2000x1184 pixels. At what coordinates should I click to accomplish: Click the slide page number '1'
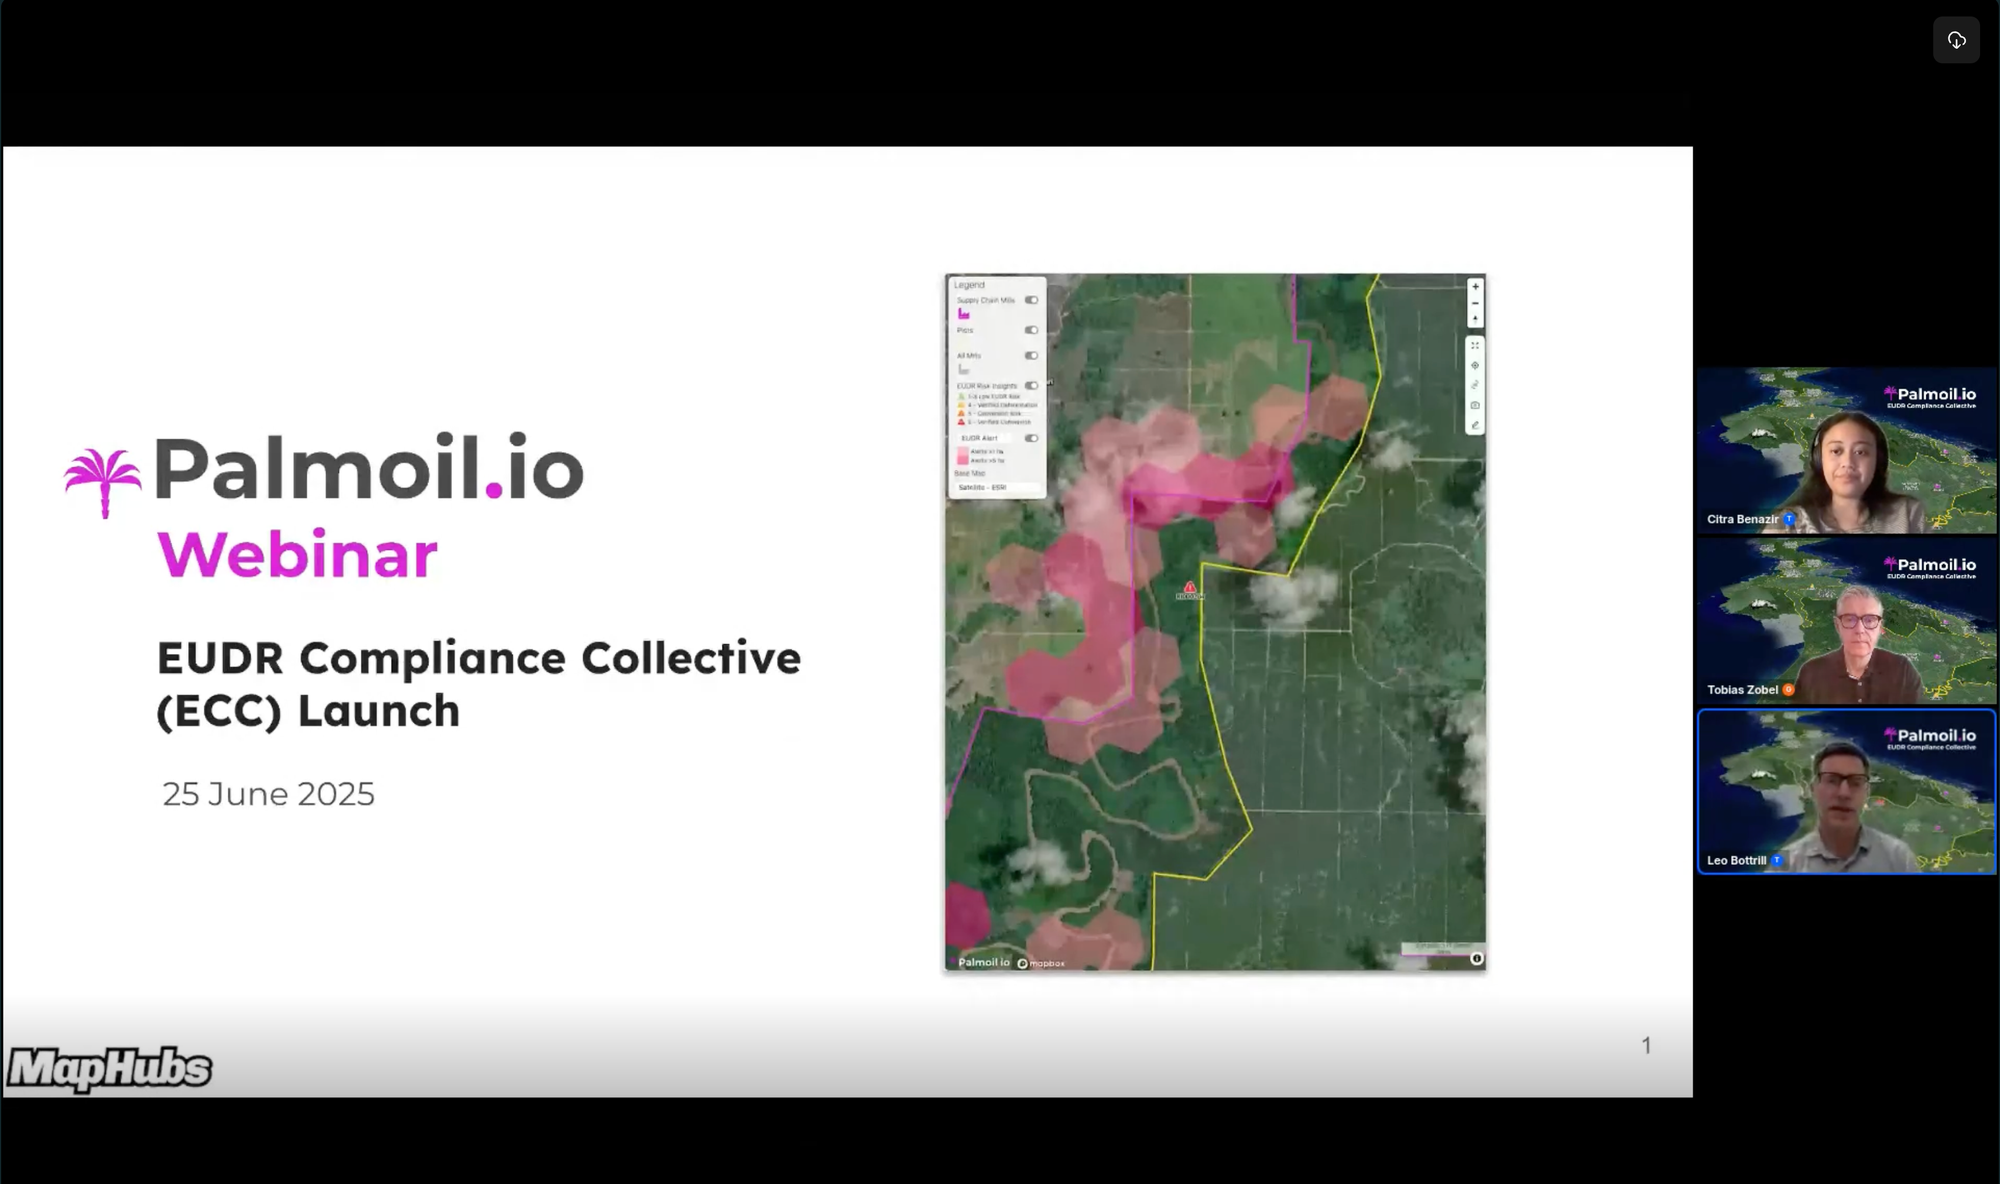pos(1646,1045)
